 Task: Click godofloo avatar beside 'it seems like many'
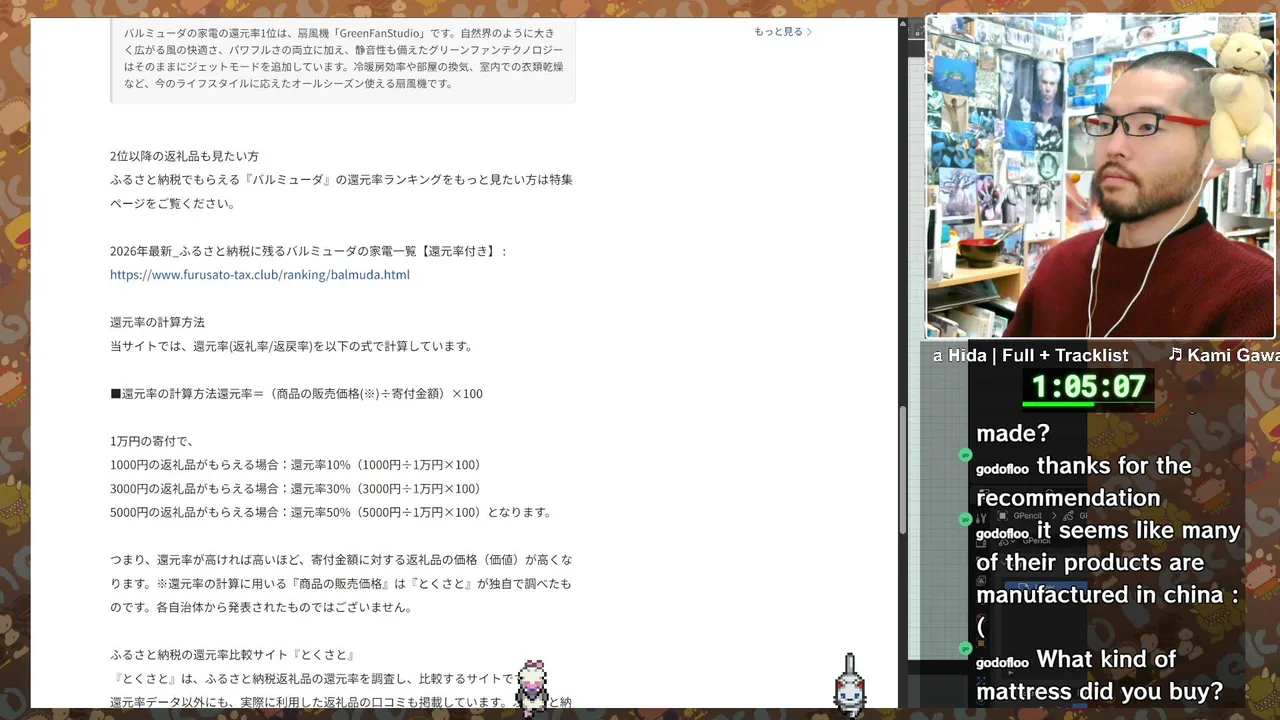click(x=965, y=520)
